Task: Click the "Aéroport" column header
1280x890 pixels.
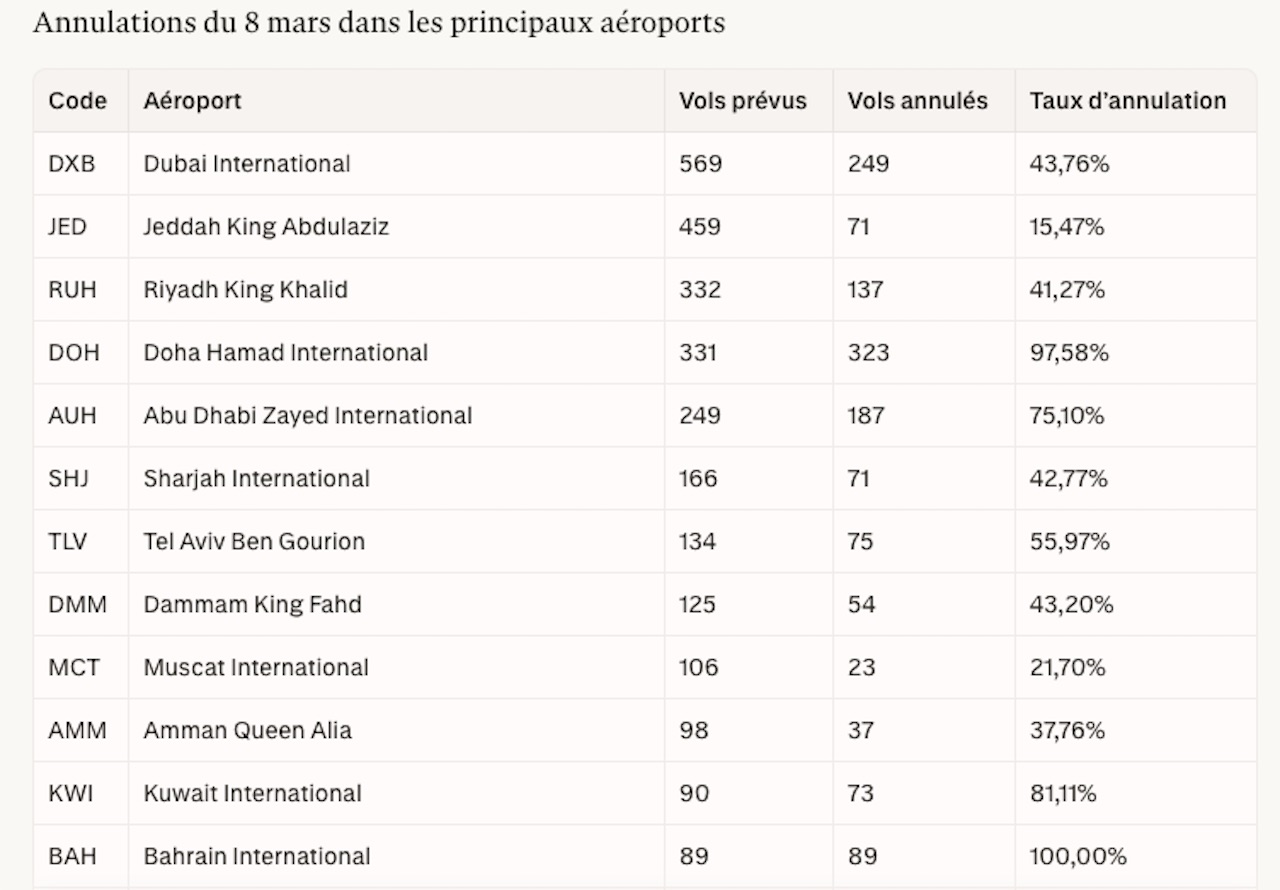Action: [x=193, y=101]
